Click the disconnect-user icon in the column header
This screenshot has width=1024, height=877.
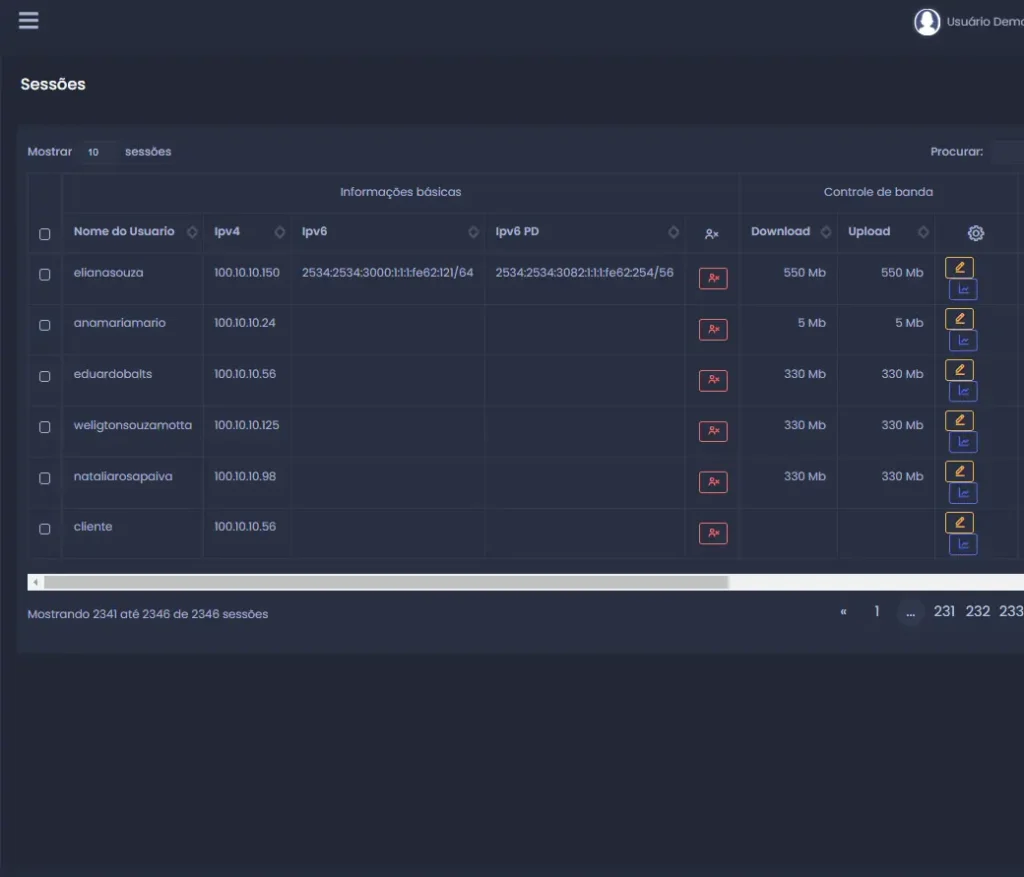pos(712,234)
